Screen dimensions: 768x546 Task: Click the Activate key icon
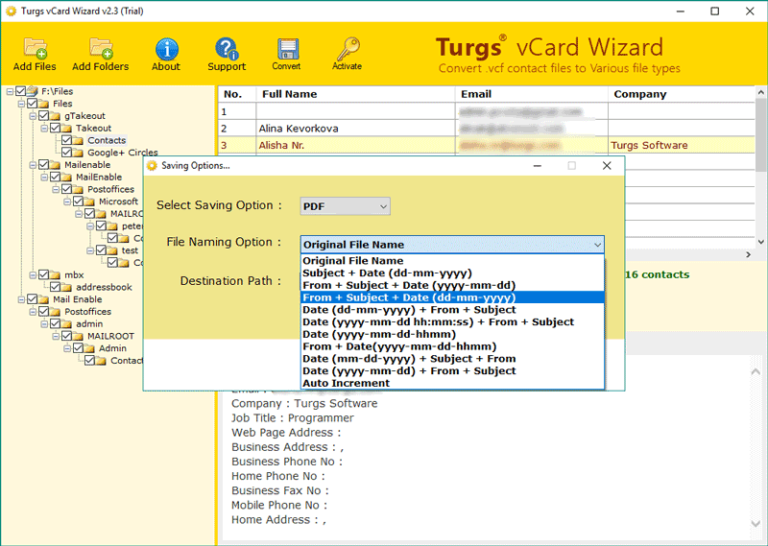[348, 48]
